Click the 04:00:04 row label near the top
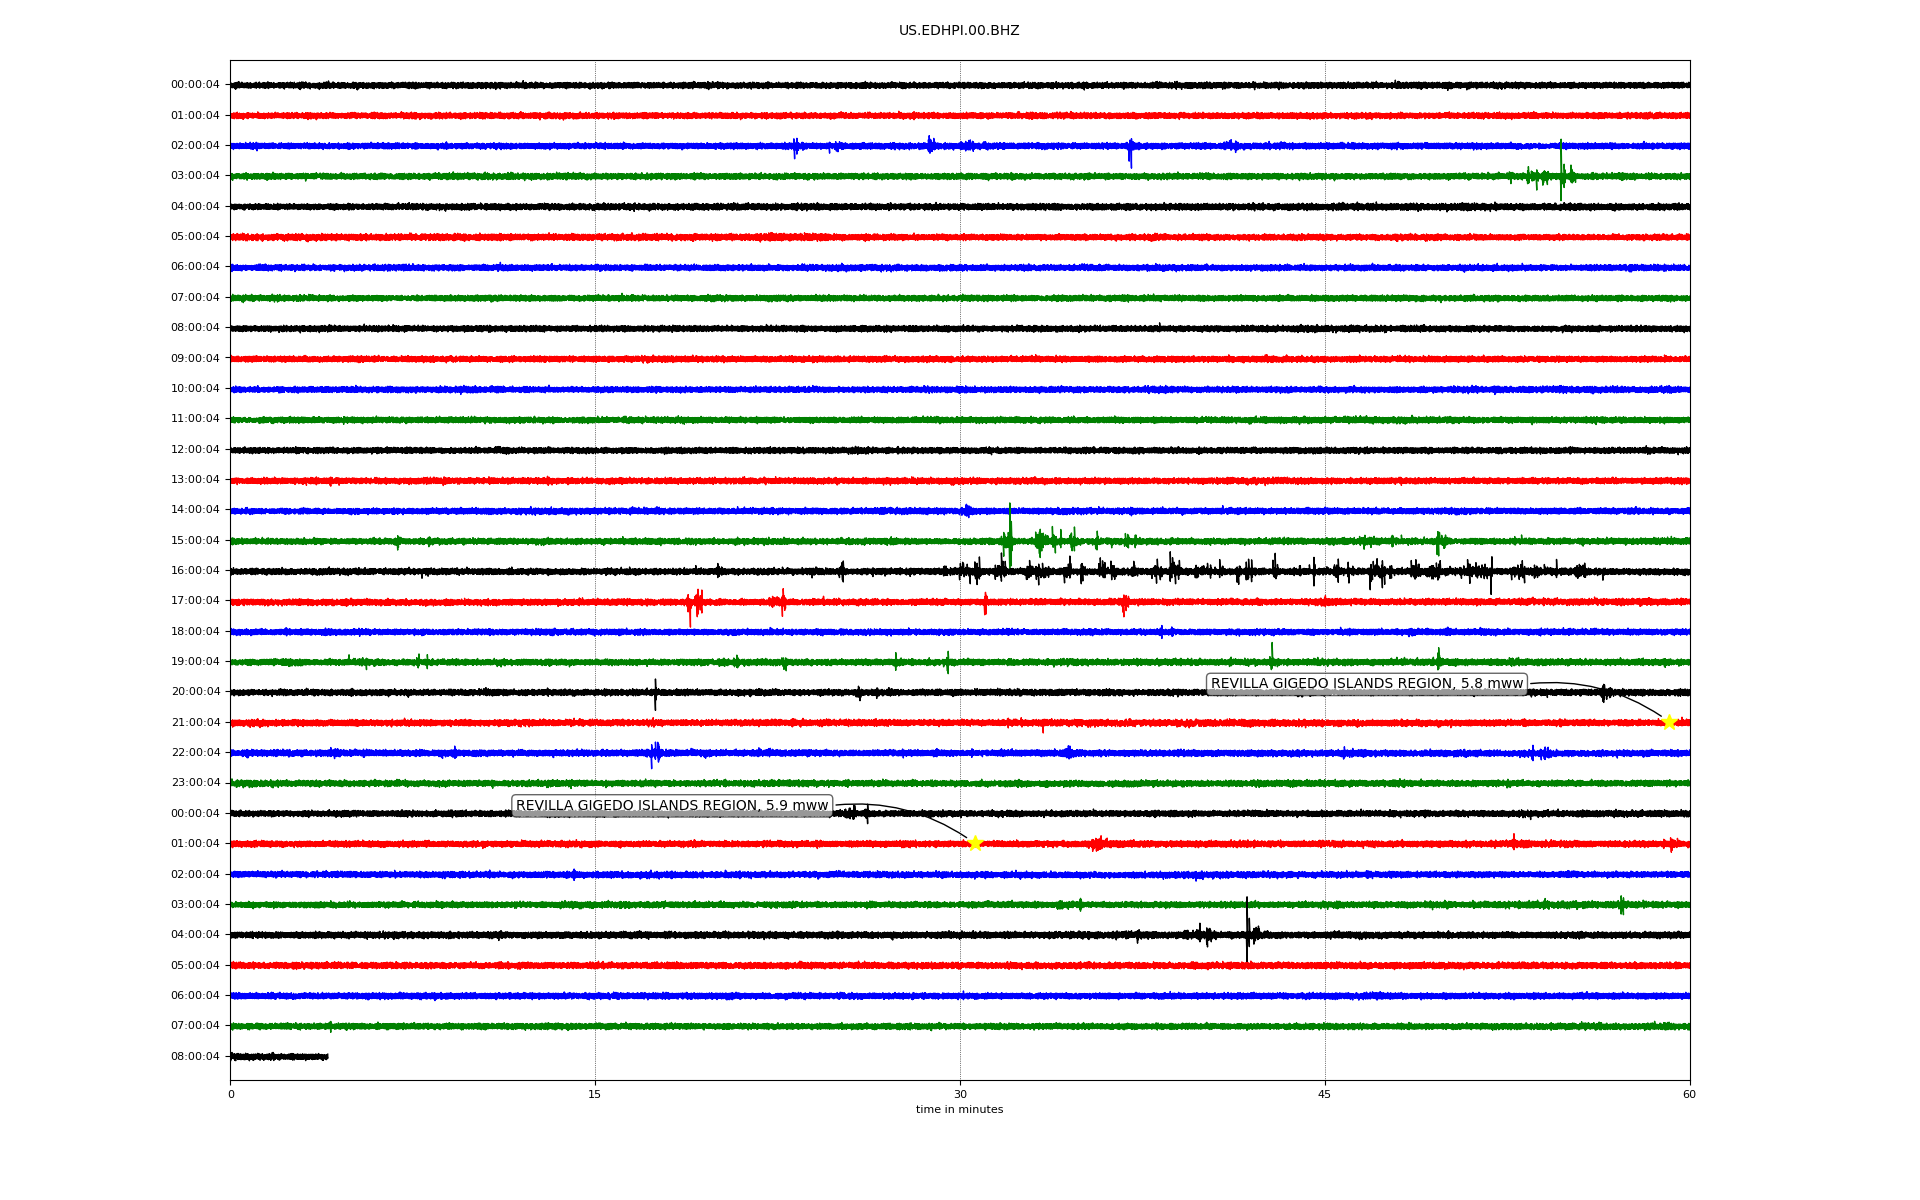The height and width of the screenshot is (1200, 1920). pyautogui.click(x=195, y=207)
